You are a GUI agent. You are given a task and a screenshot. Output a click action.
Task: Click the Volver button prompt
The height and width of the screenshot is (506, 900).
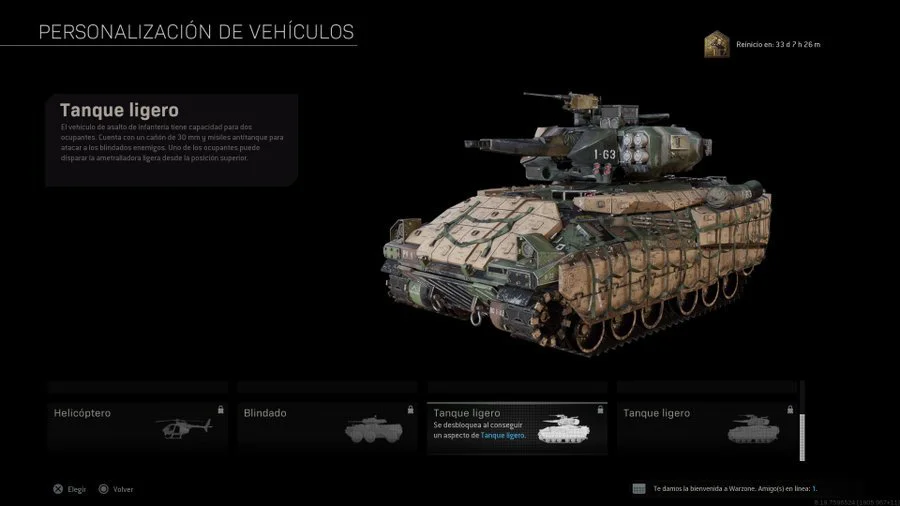coord(115,489)
